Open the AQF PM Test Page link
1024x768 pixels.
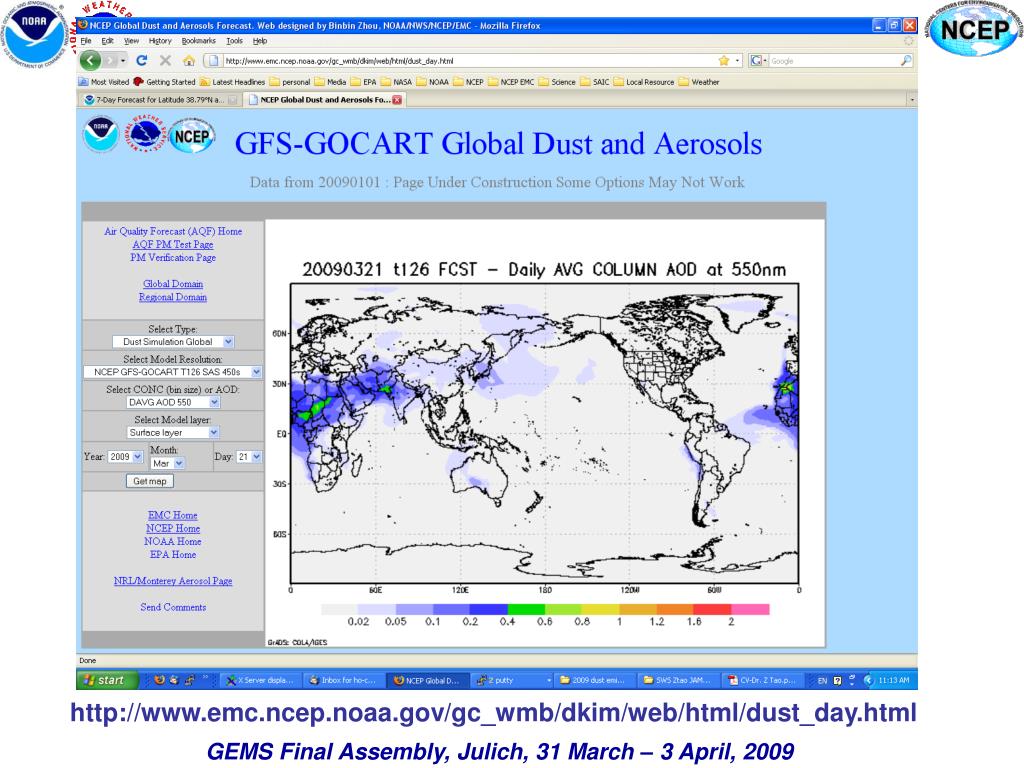[x=173, y=244]
